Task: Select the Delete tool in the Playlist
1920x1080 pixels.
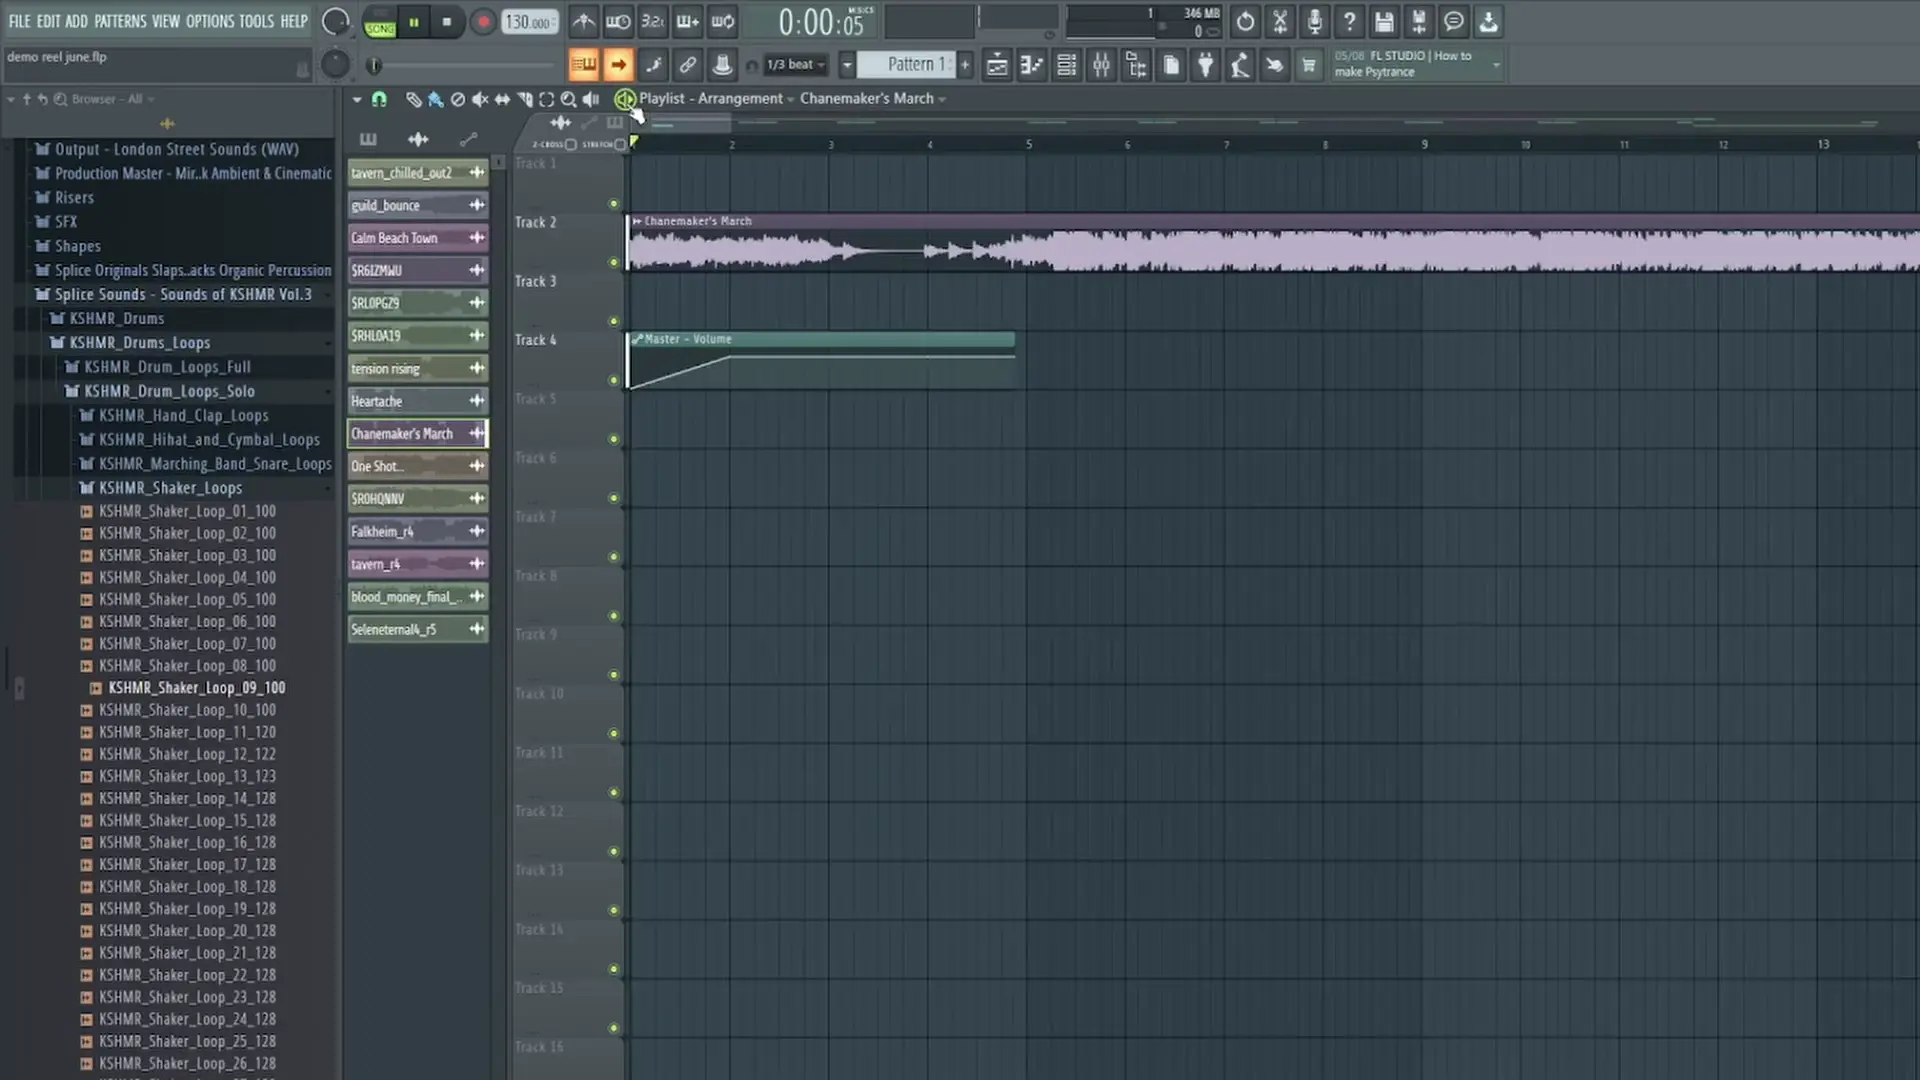Action: (x=457, y=99)
